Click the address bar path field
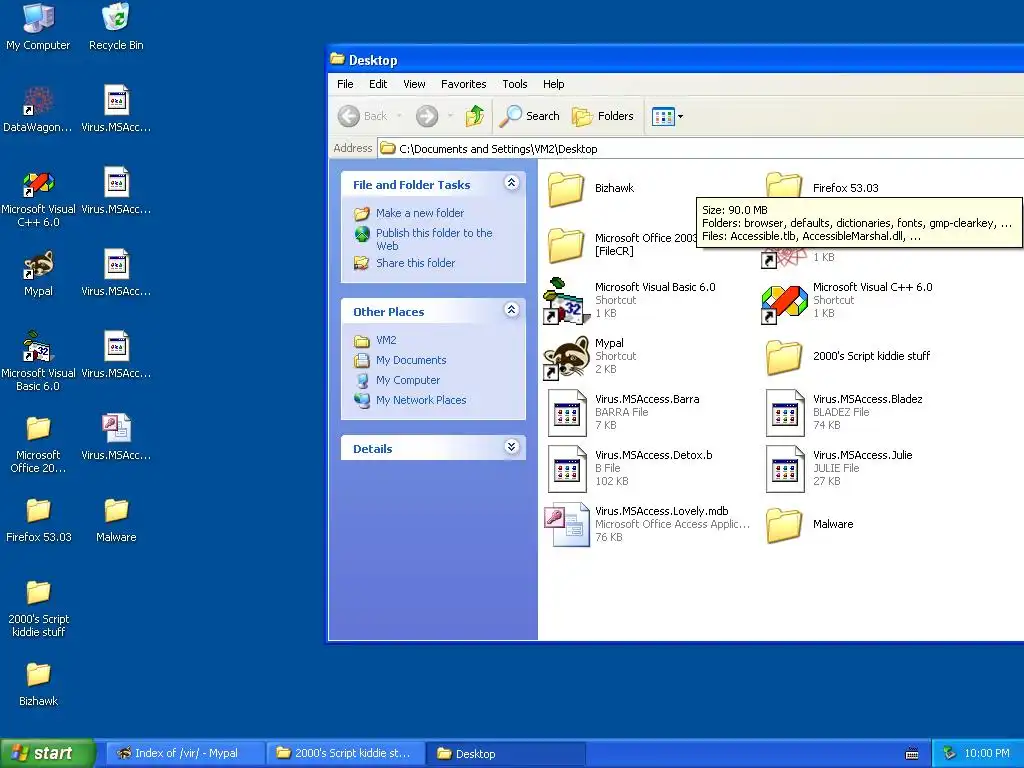This screenshot has height=768, width=1024. 700,149
